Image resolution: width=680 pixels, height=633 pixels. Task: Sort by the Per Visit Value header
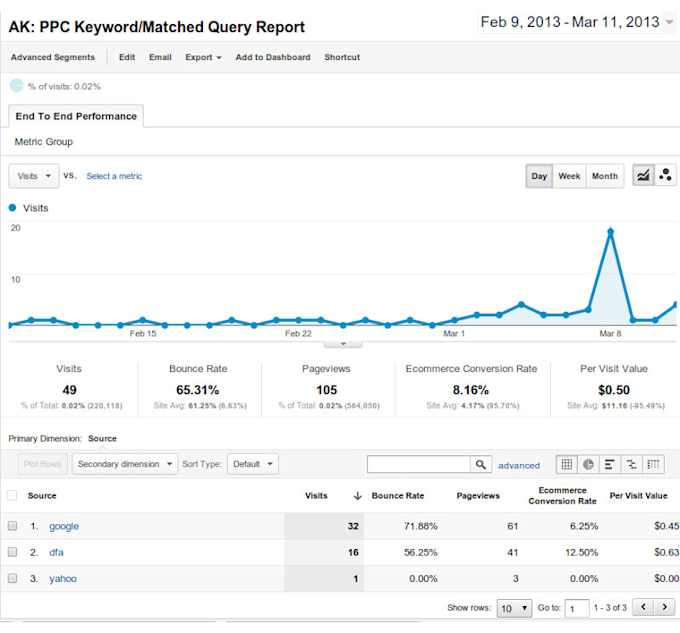tap(638, 496)
